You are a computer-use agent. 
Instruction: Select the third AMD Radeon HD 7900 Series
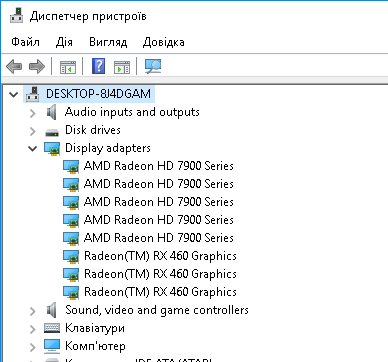pyautogui.click(x=159, y=202)
